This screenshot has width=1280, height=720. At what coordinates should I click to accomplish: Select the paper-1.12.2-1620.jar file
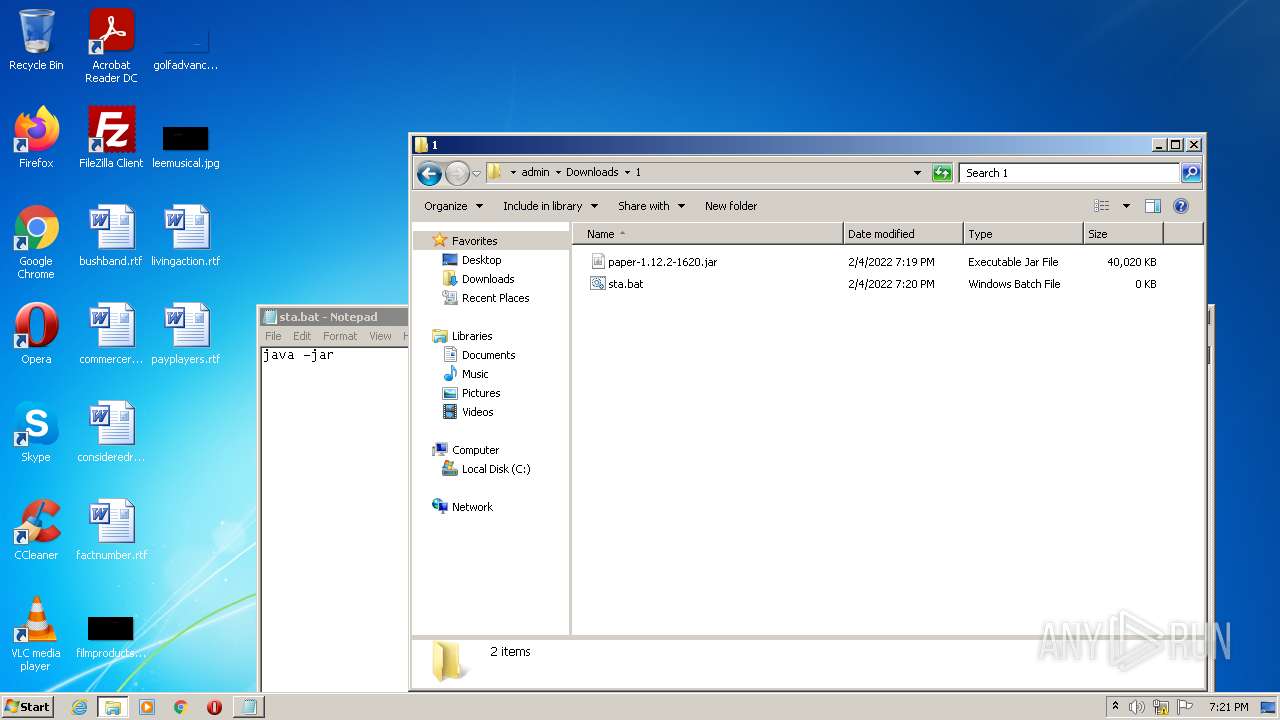[x=662, y=262]
